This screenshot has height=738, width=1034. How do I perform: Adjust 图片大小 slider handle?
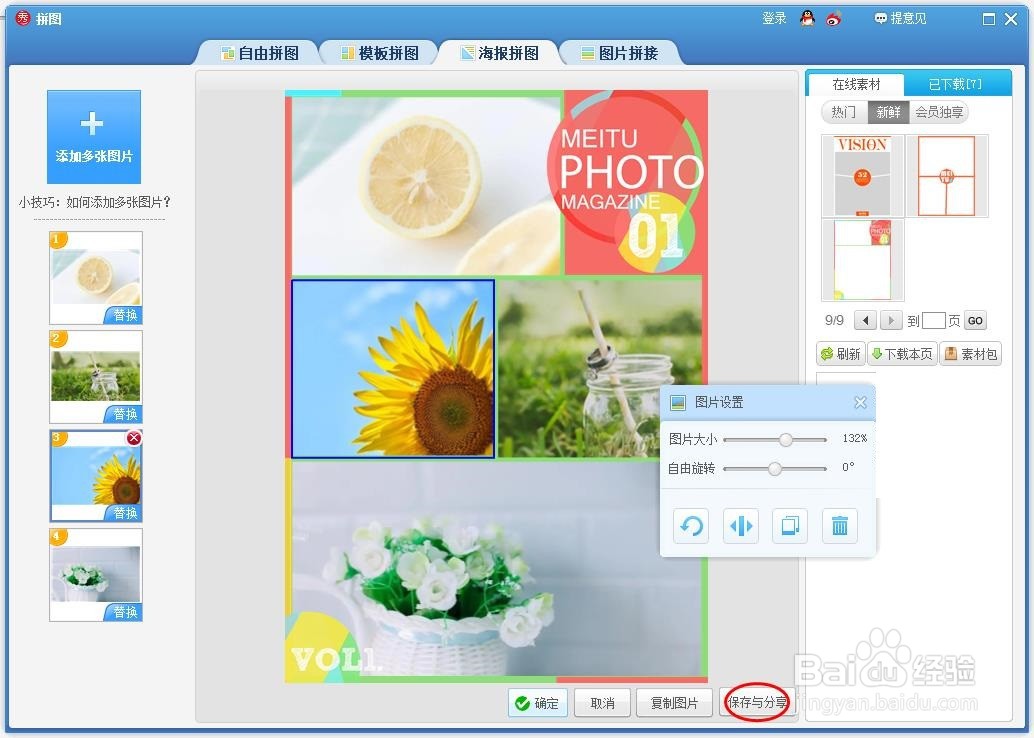785,439
